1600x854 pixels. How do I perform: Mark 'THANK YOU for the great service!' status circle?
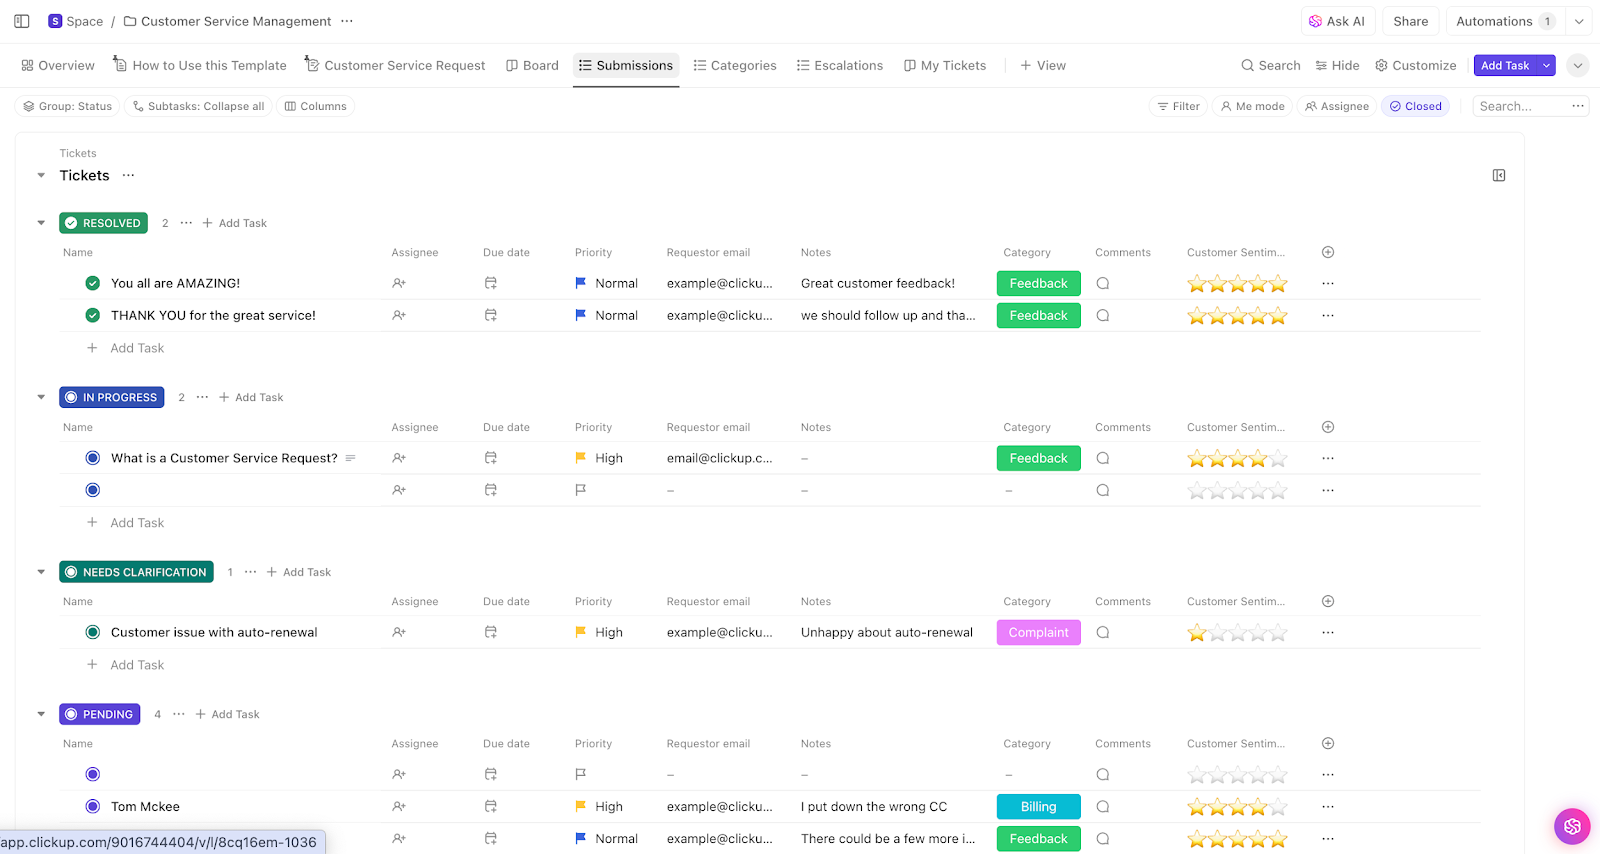click(93, 315)
